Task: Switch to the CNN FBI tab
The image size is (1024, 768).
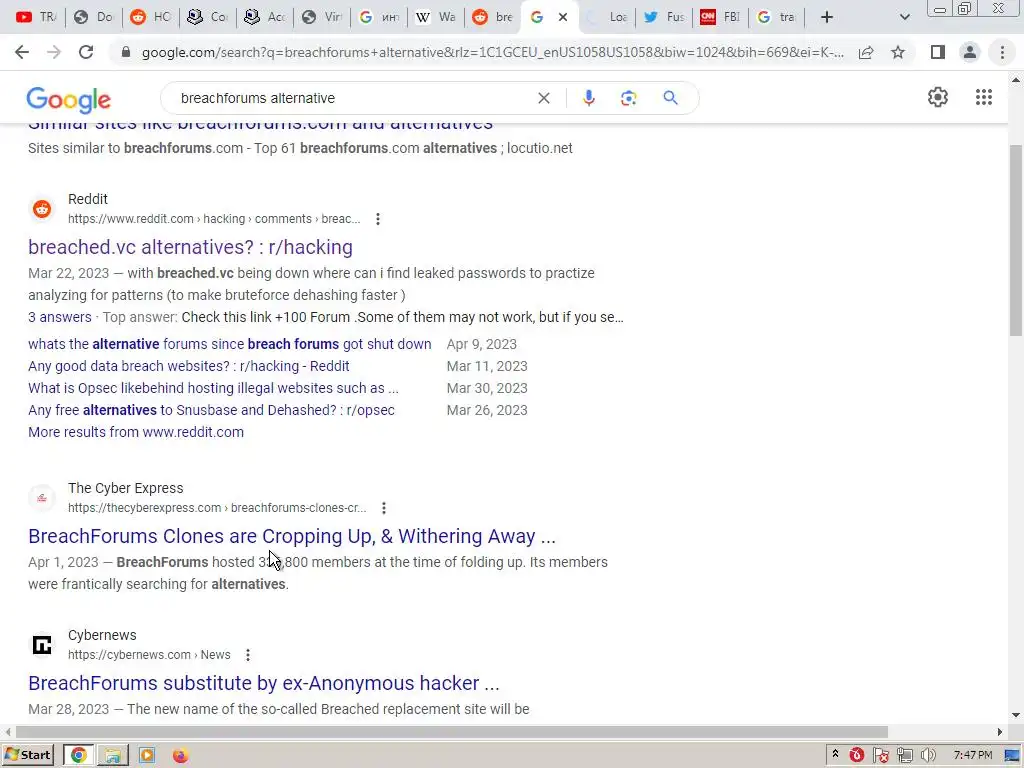Action: point(720,17)
